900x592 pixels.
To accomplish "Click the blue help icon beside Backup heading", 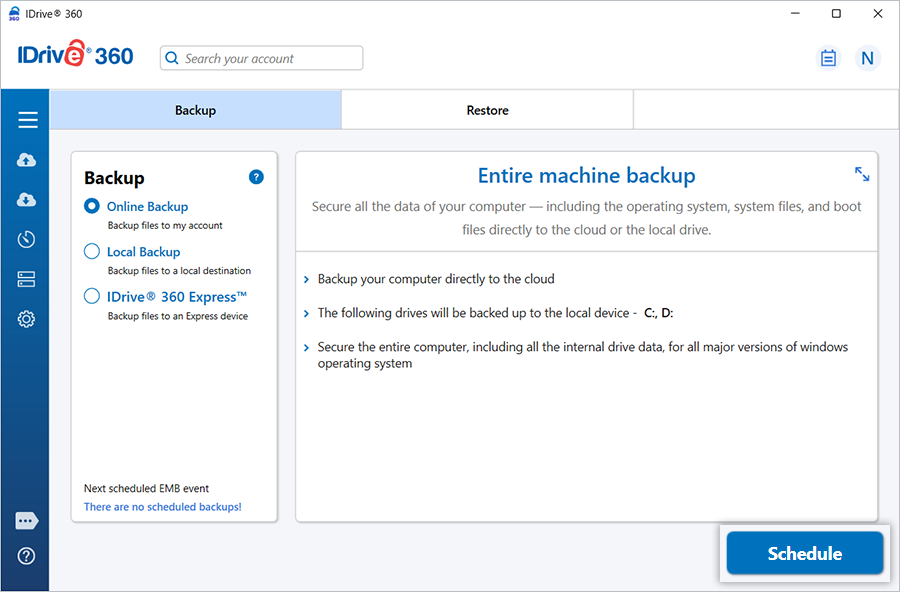I will [x=256, y=177].
